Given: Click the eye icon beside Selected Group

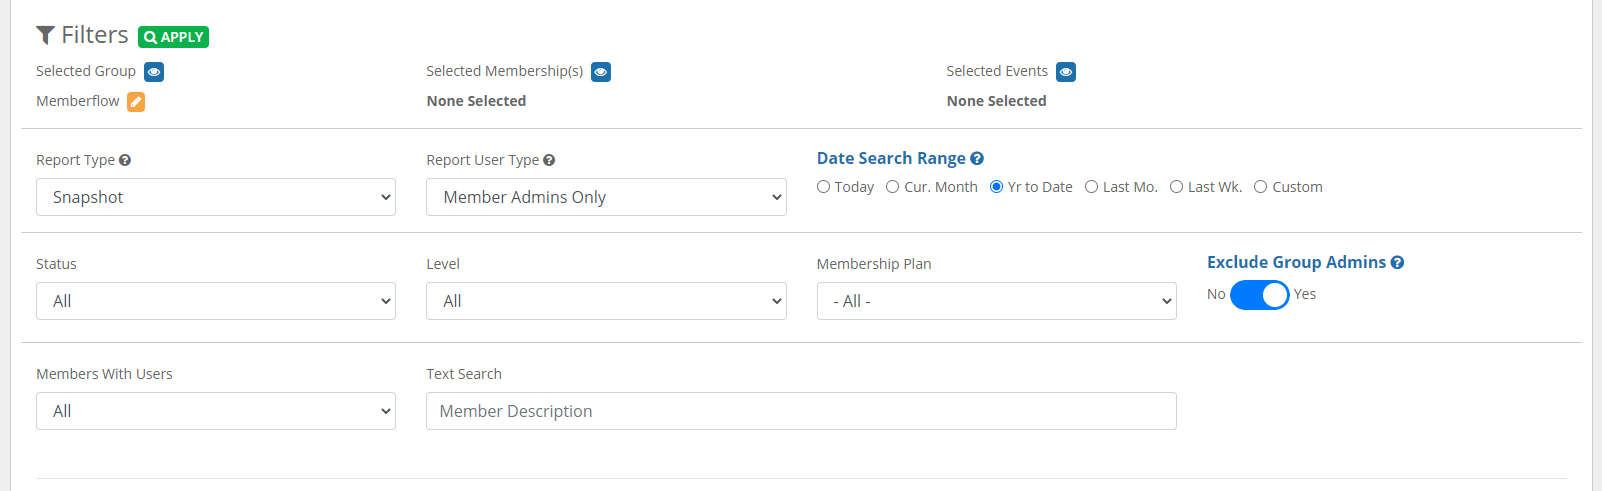Looking at the screenshot, I should coord(154,72).
